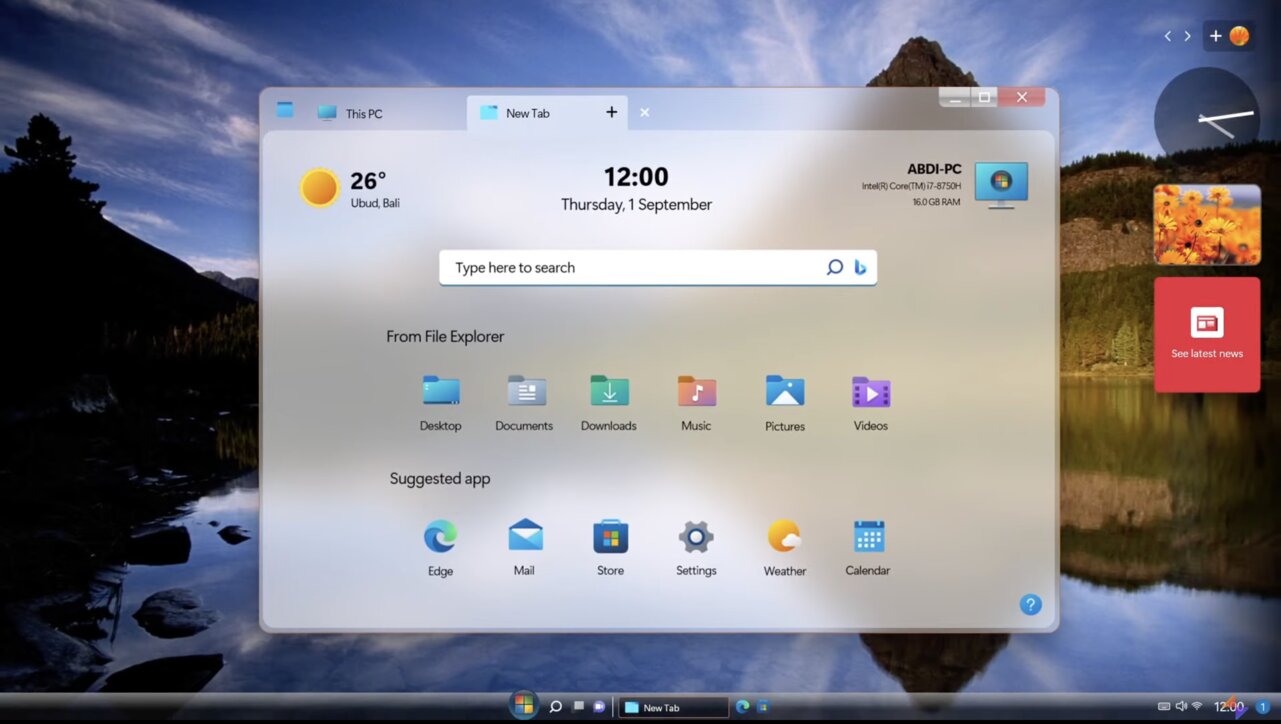This screenshot has height=724, width=1281.
Task: Click the Suggested app heading
Action: [440, 479]
